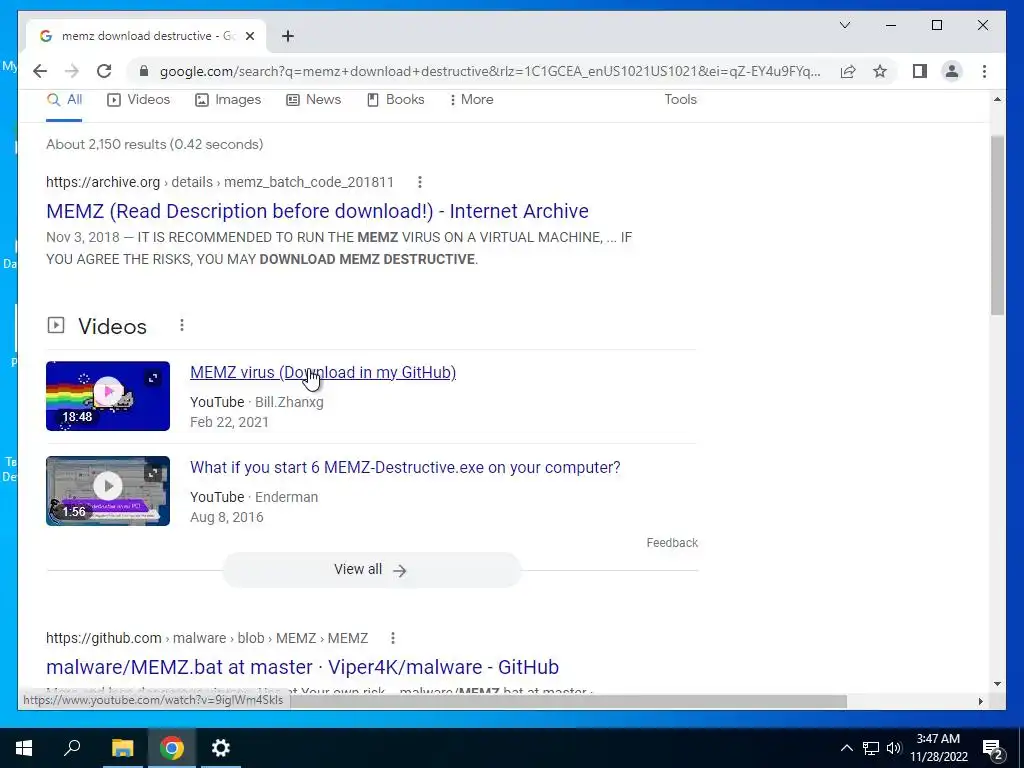Screen dimensions: 1024x768
Task: Expand preview icon on 18:48 video thumbnail
Action: pos(153,378)
